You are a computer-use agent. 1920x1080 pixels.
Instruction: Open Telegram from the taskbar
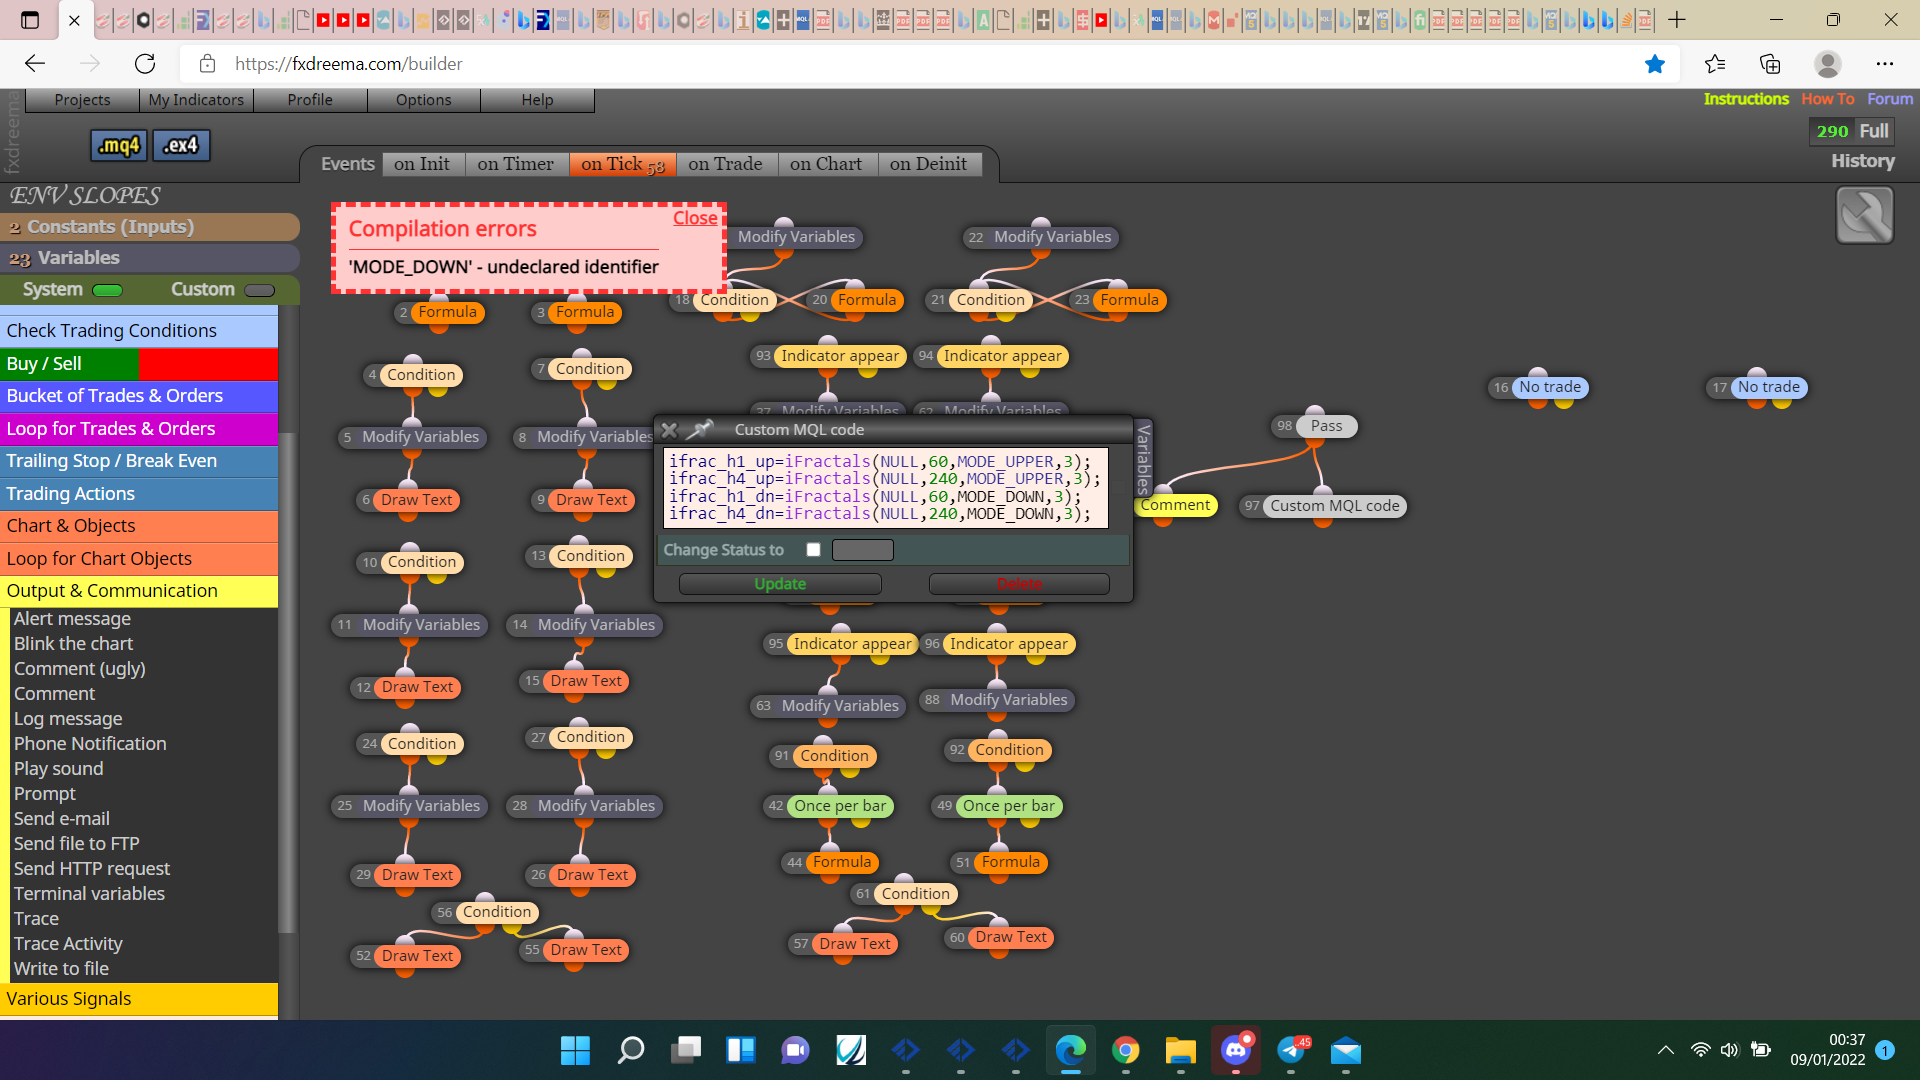[1291, 1050]
